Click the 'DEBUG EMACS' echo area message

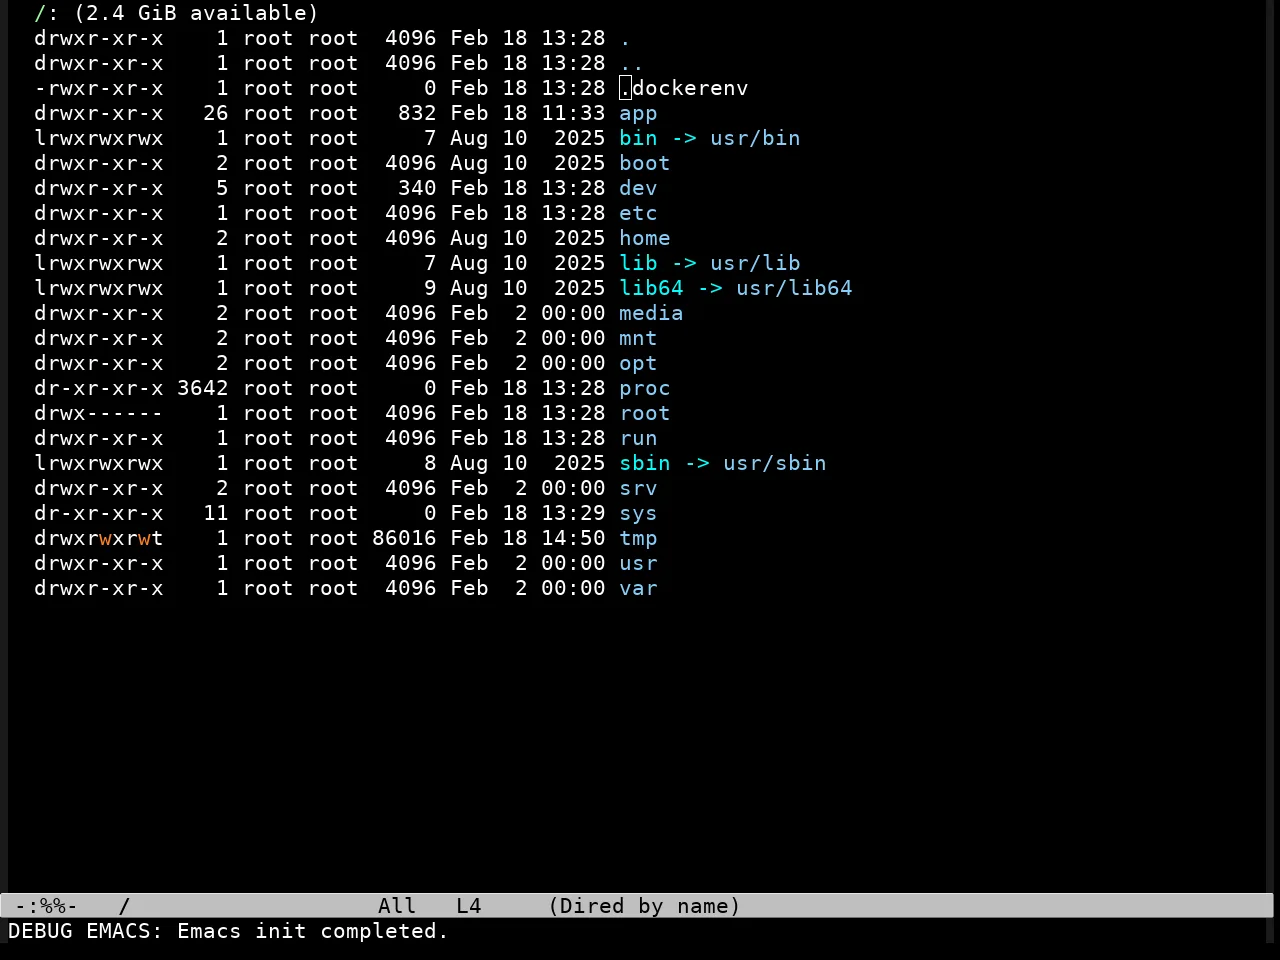228,931
